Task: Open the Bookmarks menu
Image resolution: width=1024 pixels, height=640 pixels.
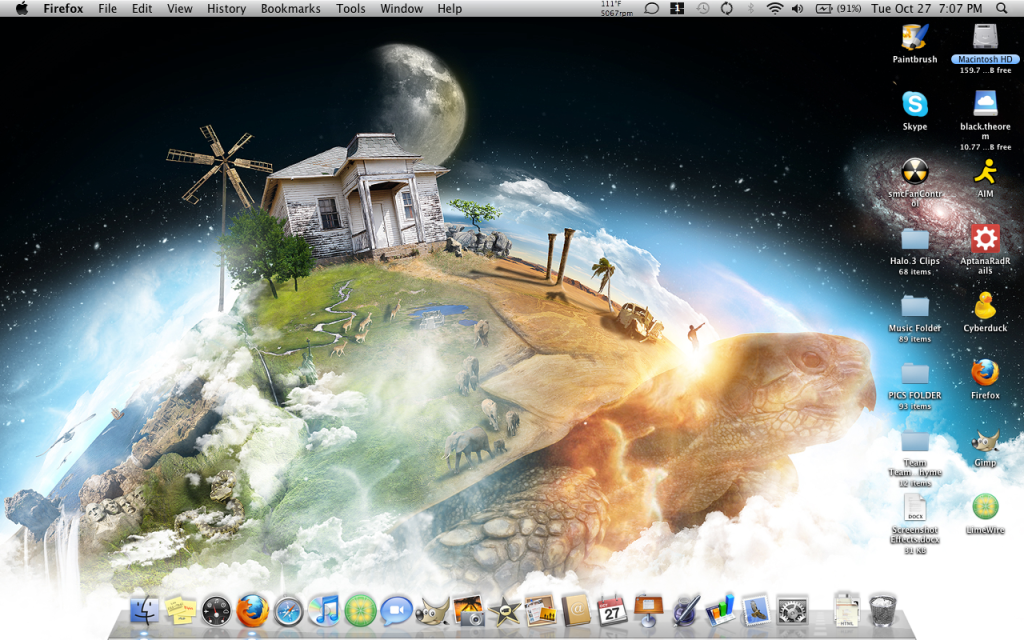Action: 291,8
